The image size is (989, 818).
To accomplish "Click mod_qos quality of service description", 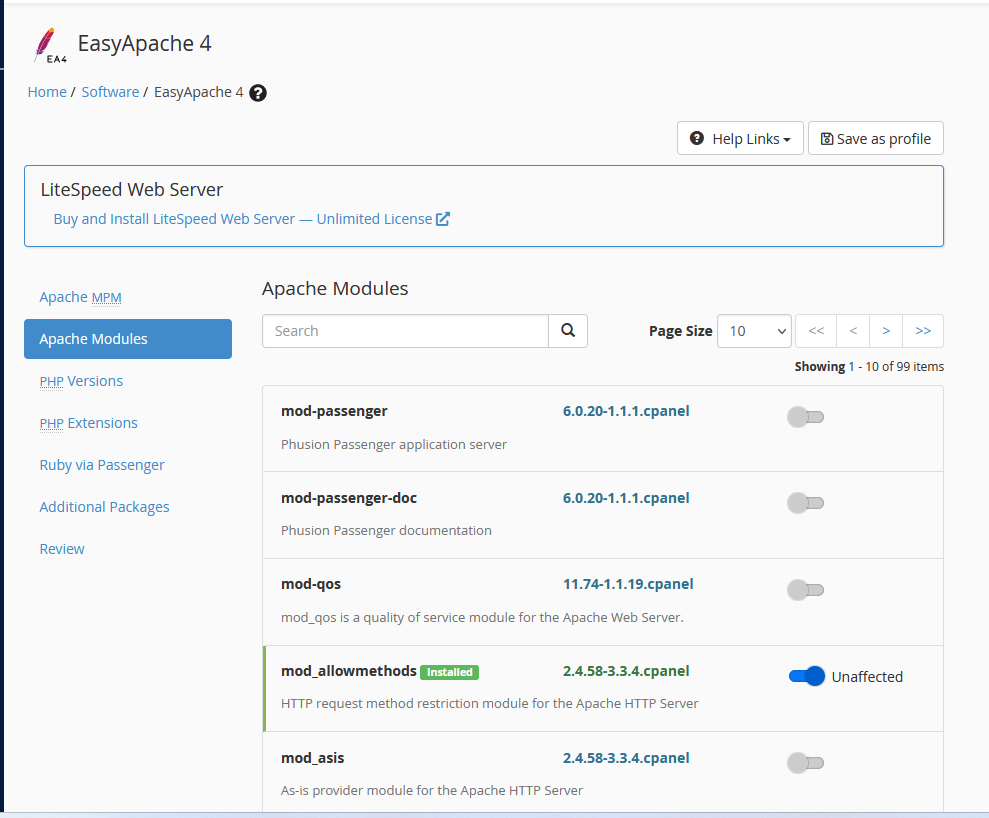I will 482,617.
